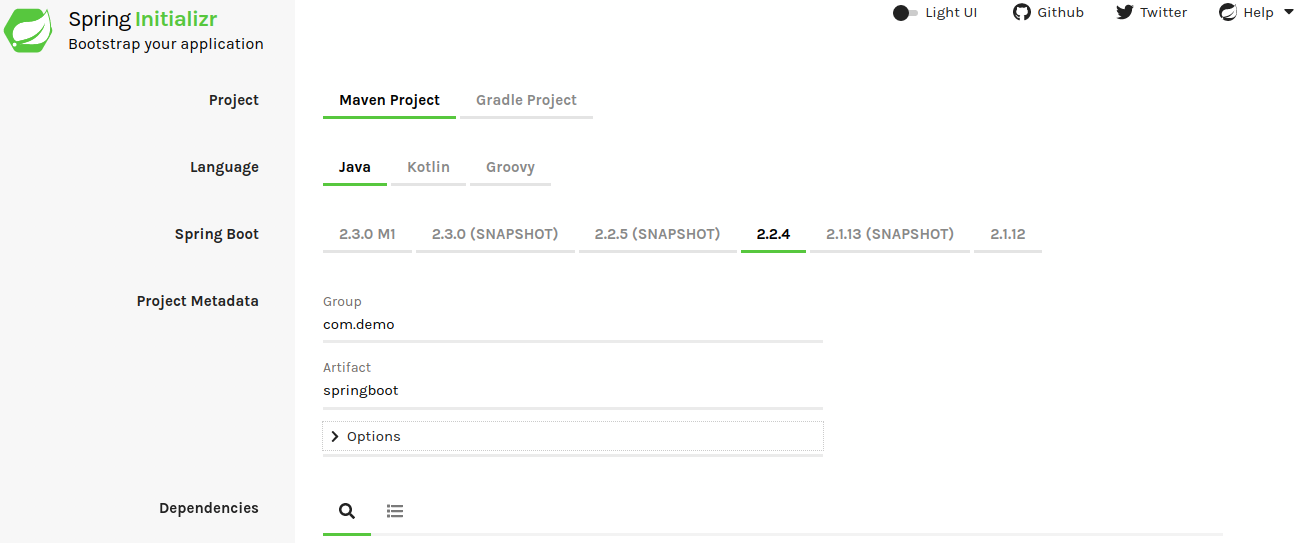The height and width of the screenshot is (543, 1309).
Task: Open the Github link
Action: pos(1060,12)
